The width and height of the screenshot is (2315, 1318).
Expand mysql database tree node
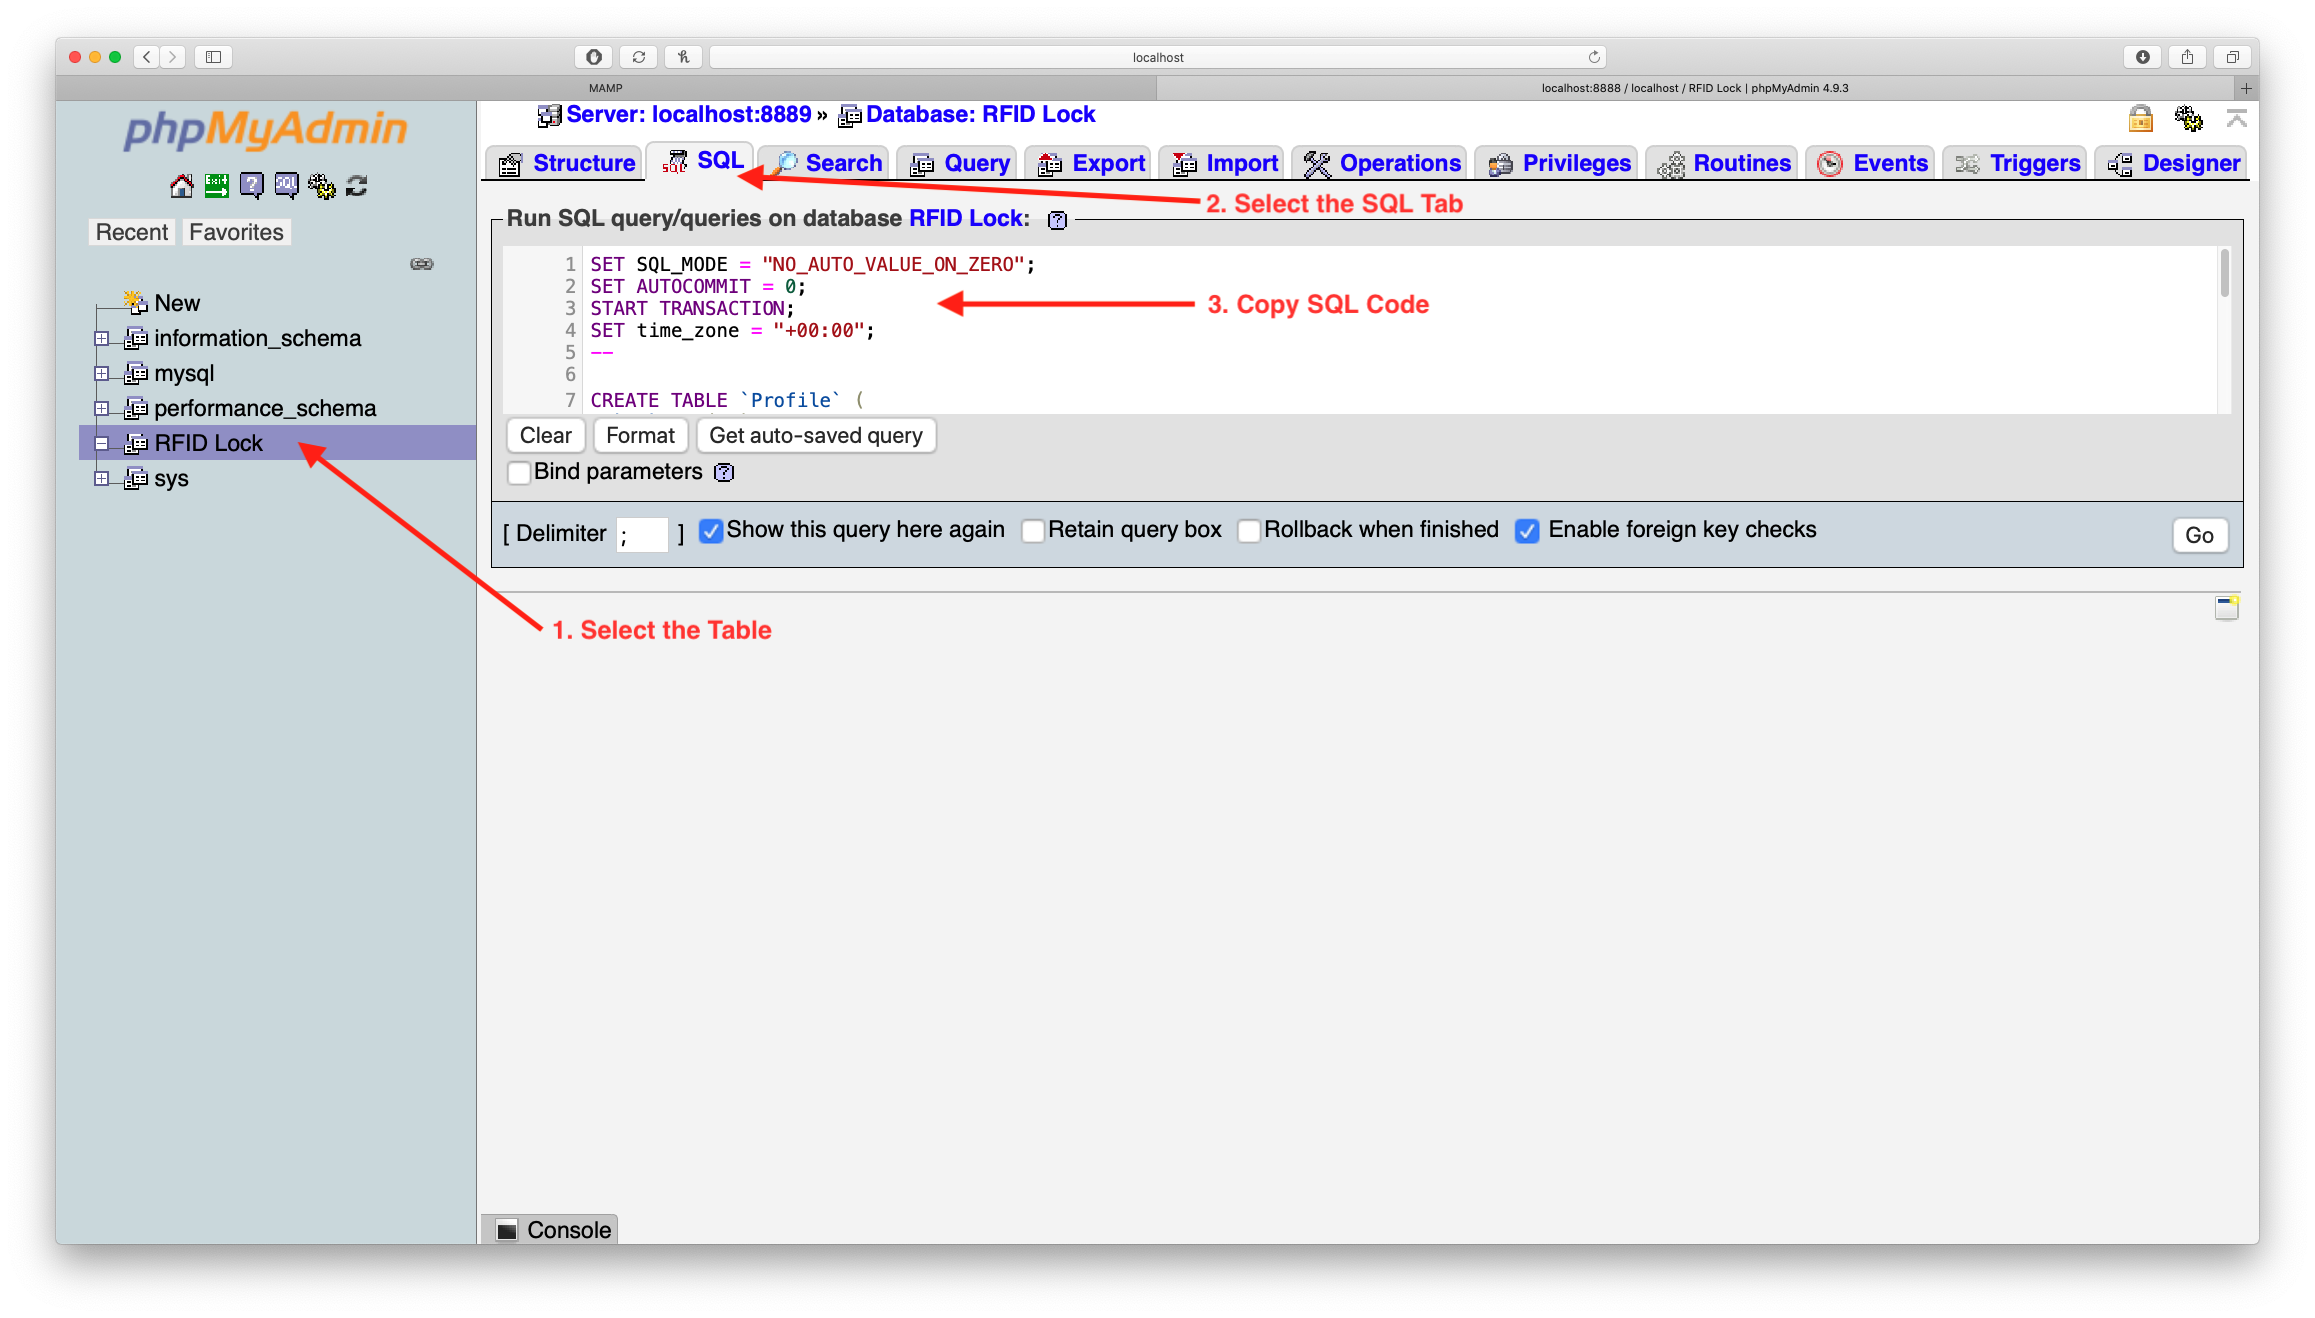[x=101, y=374]
